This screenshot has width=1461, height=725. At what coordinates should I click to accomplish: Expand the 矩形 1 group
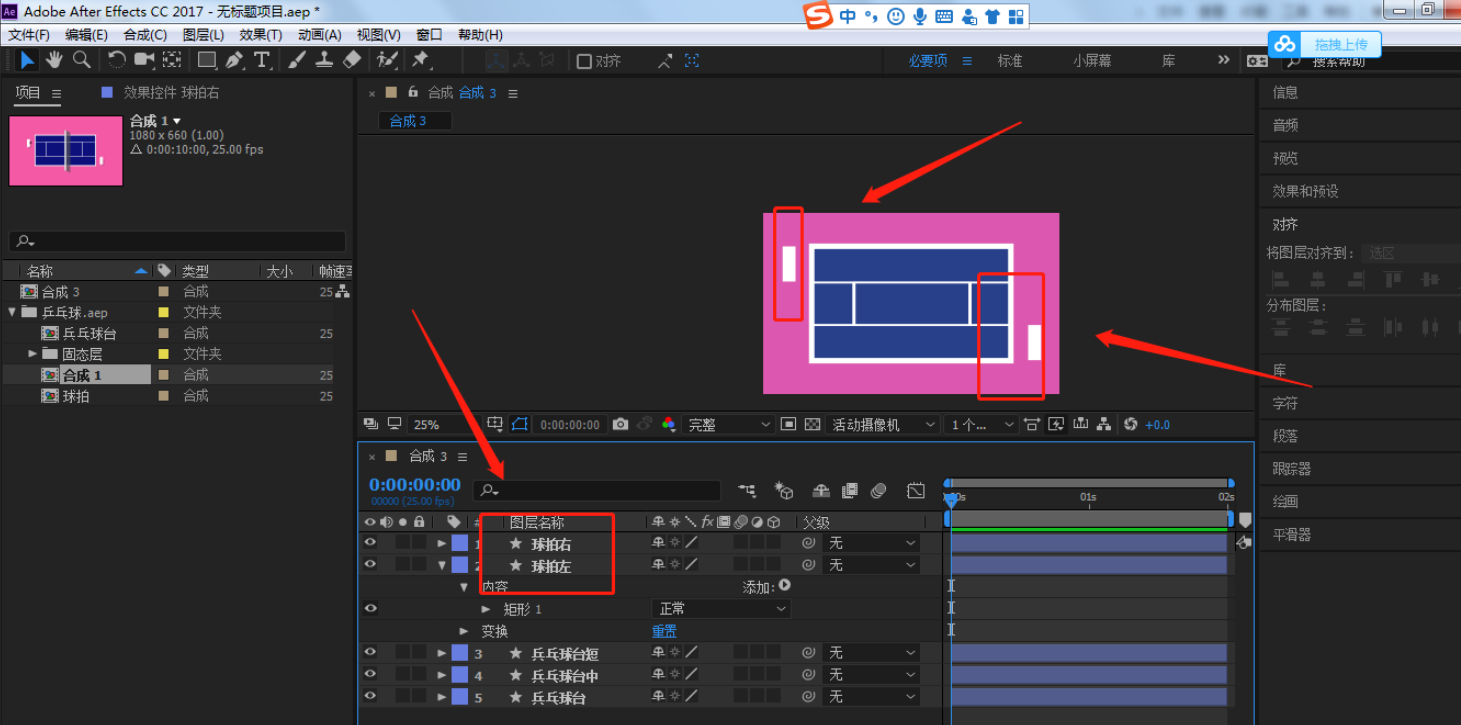[486, 608]
